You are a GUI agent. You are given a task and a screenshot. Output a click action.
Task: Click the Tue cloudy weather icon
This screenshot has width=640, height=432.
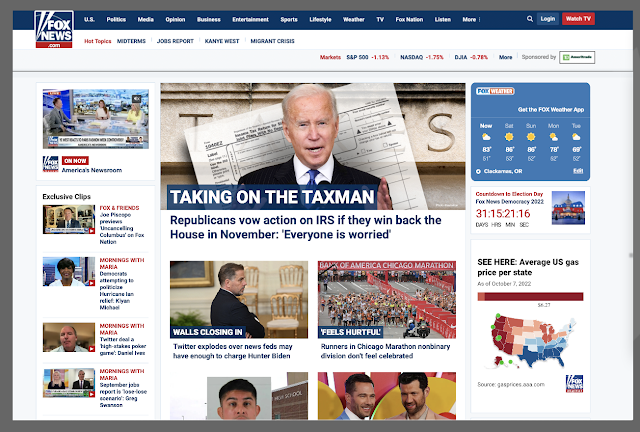click(576, 137)
